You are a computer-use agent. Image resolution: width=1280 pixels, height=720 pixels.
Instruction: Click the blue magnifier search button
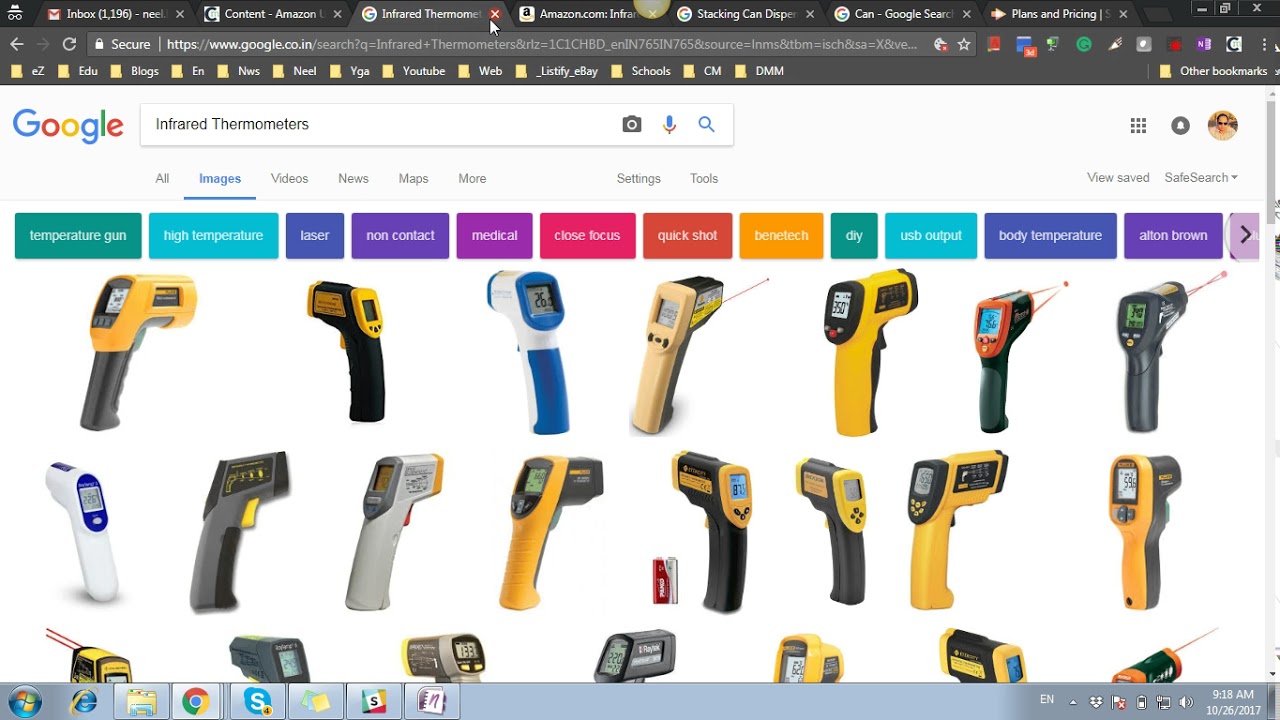[x=707, y=124]
